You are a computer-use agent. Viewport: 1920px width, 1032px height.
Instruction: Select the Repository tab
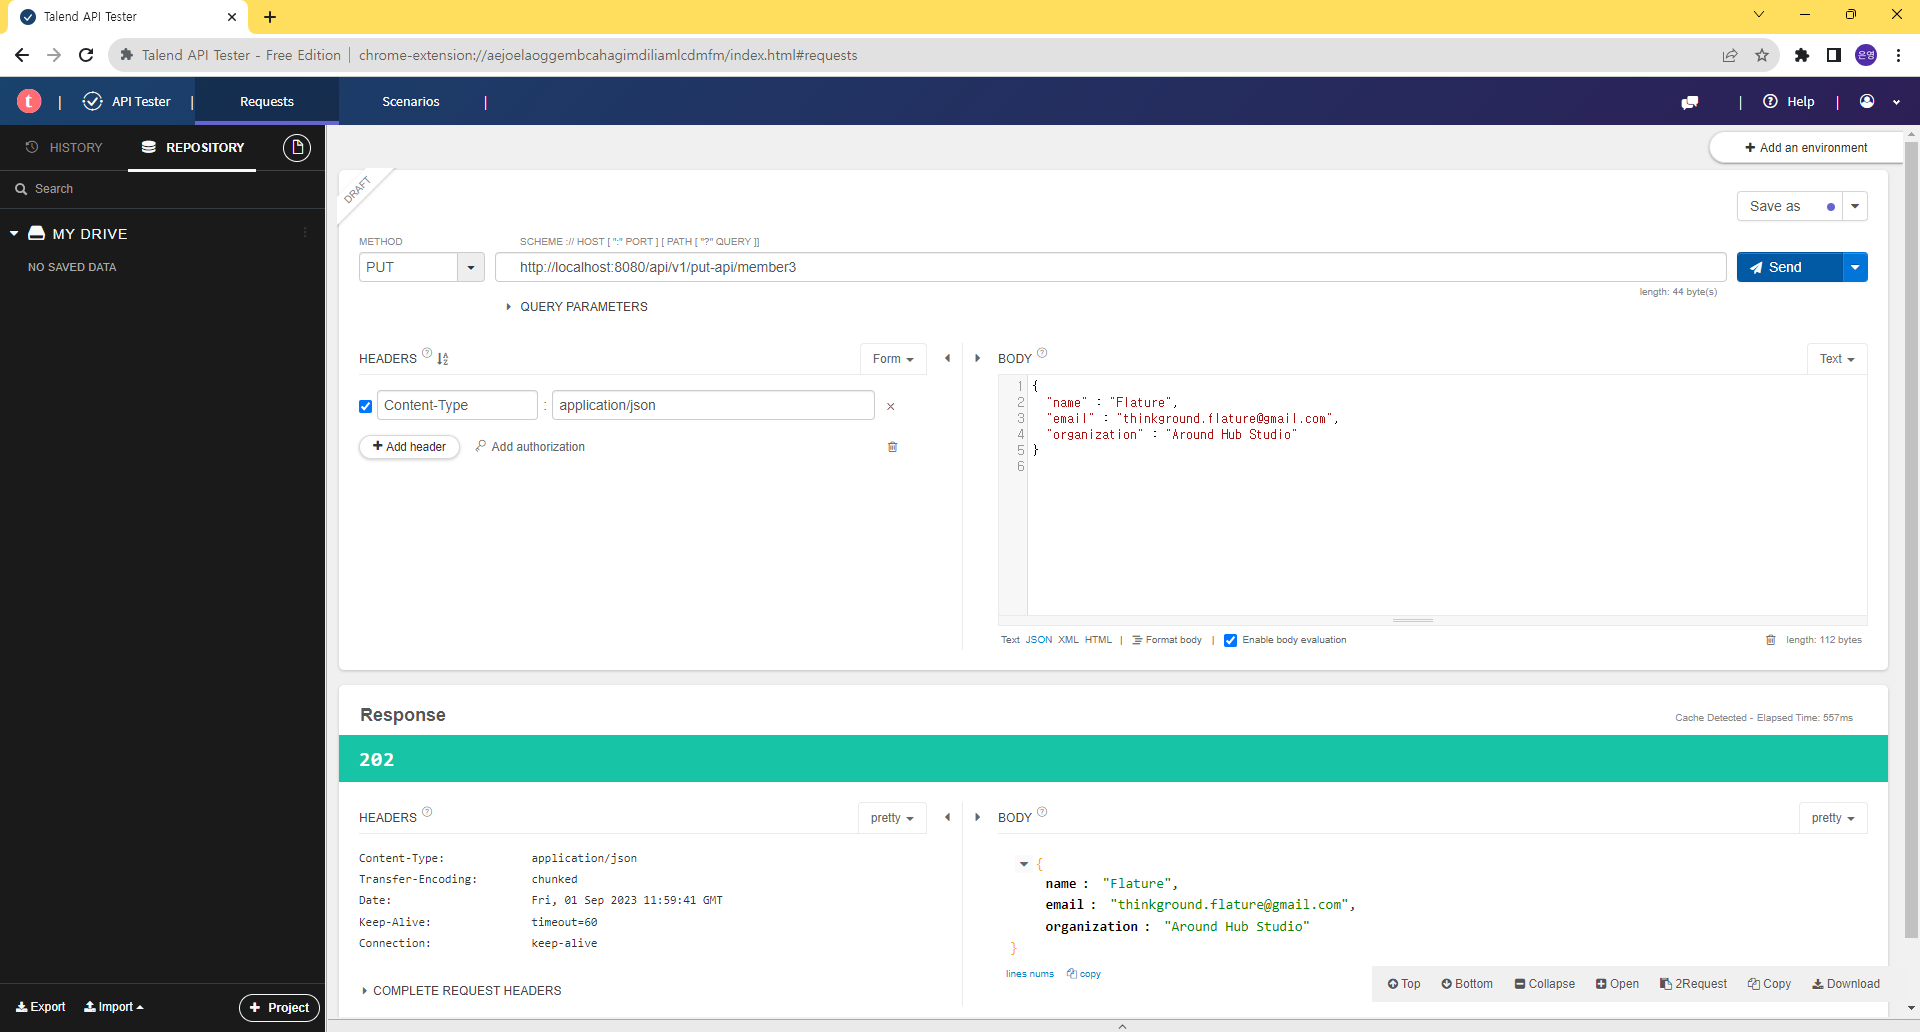[x=192, y=147]
